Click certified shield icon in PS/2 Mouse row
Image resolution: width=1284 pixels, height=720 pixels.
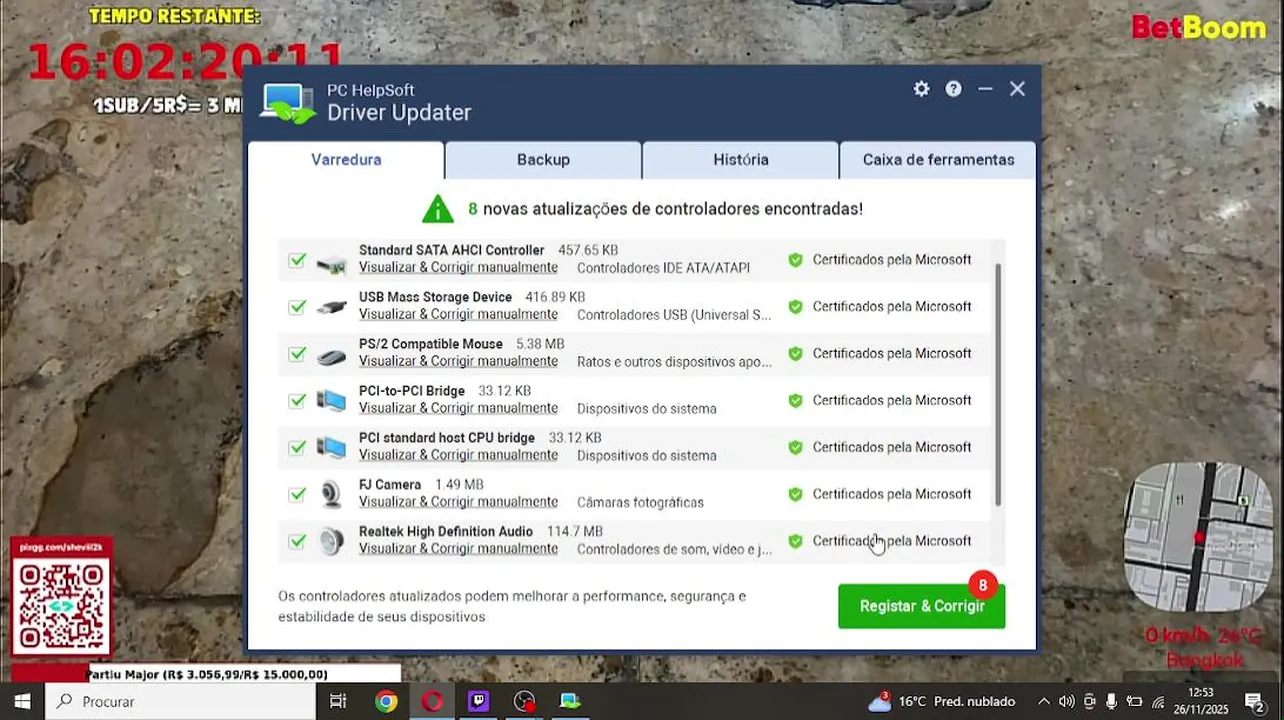tap(795, 354)
